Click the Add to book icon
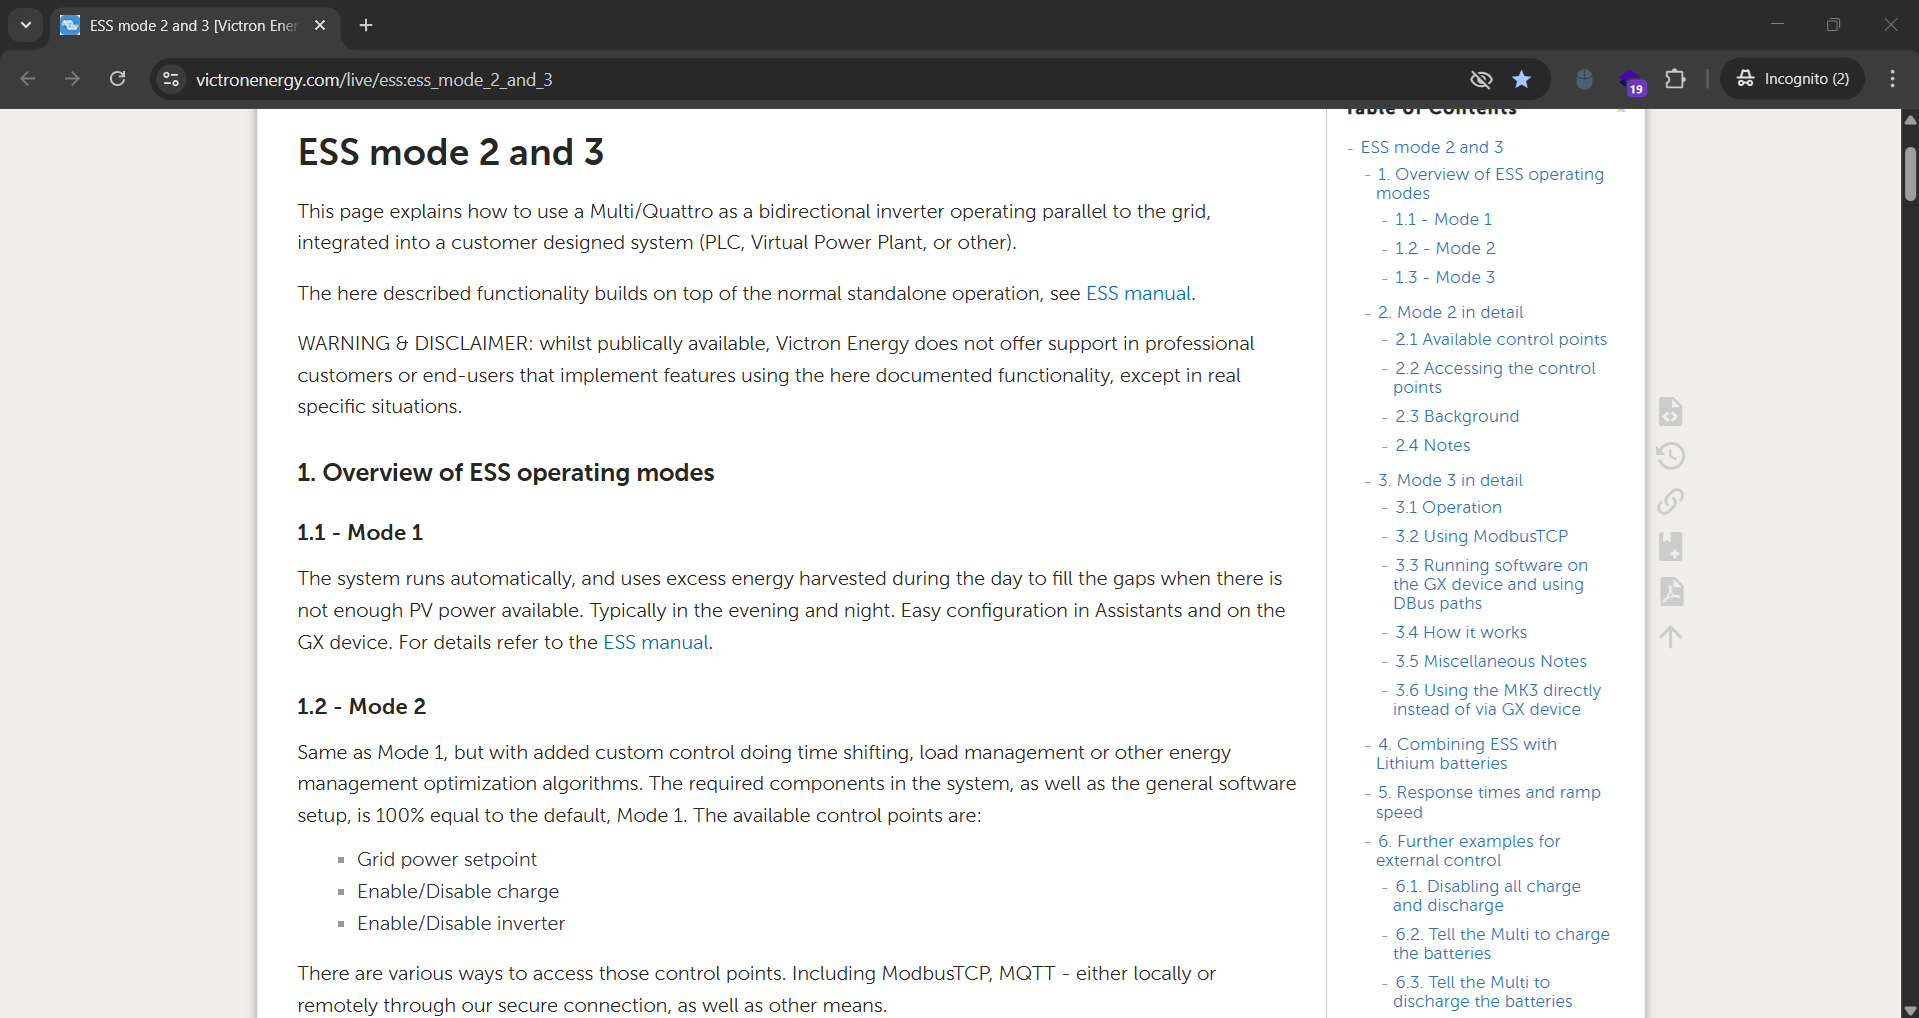The image size is (1919, 1018). point(1670,546)
